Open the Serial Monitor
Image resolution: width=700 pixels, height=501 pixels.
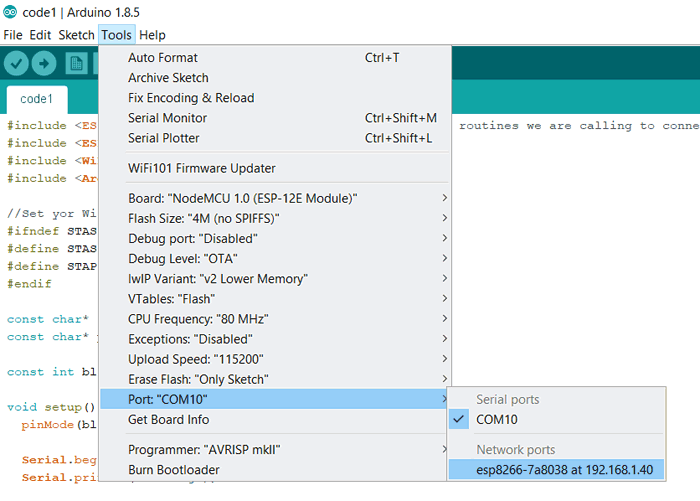pyautogui.click(x=275, y=118)
